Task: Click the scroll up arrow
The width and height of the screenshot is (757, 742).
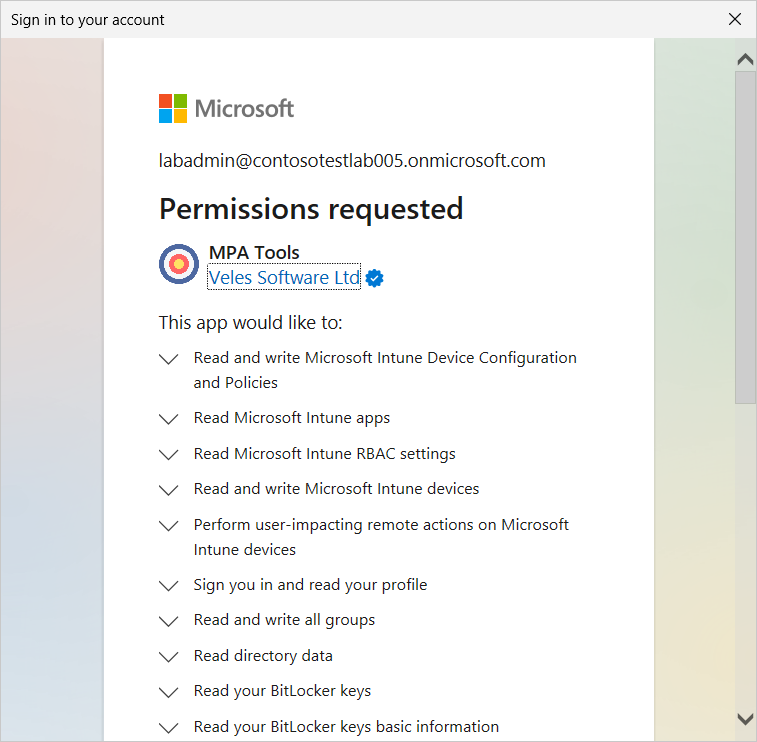Action: click(x=745, y=59)
